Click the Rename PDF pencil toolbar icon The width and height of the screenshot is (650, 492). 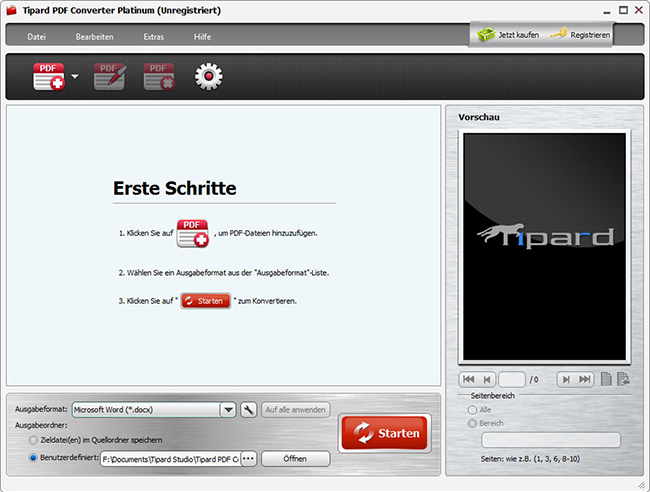coord(110,76)
